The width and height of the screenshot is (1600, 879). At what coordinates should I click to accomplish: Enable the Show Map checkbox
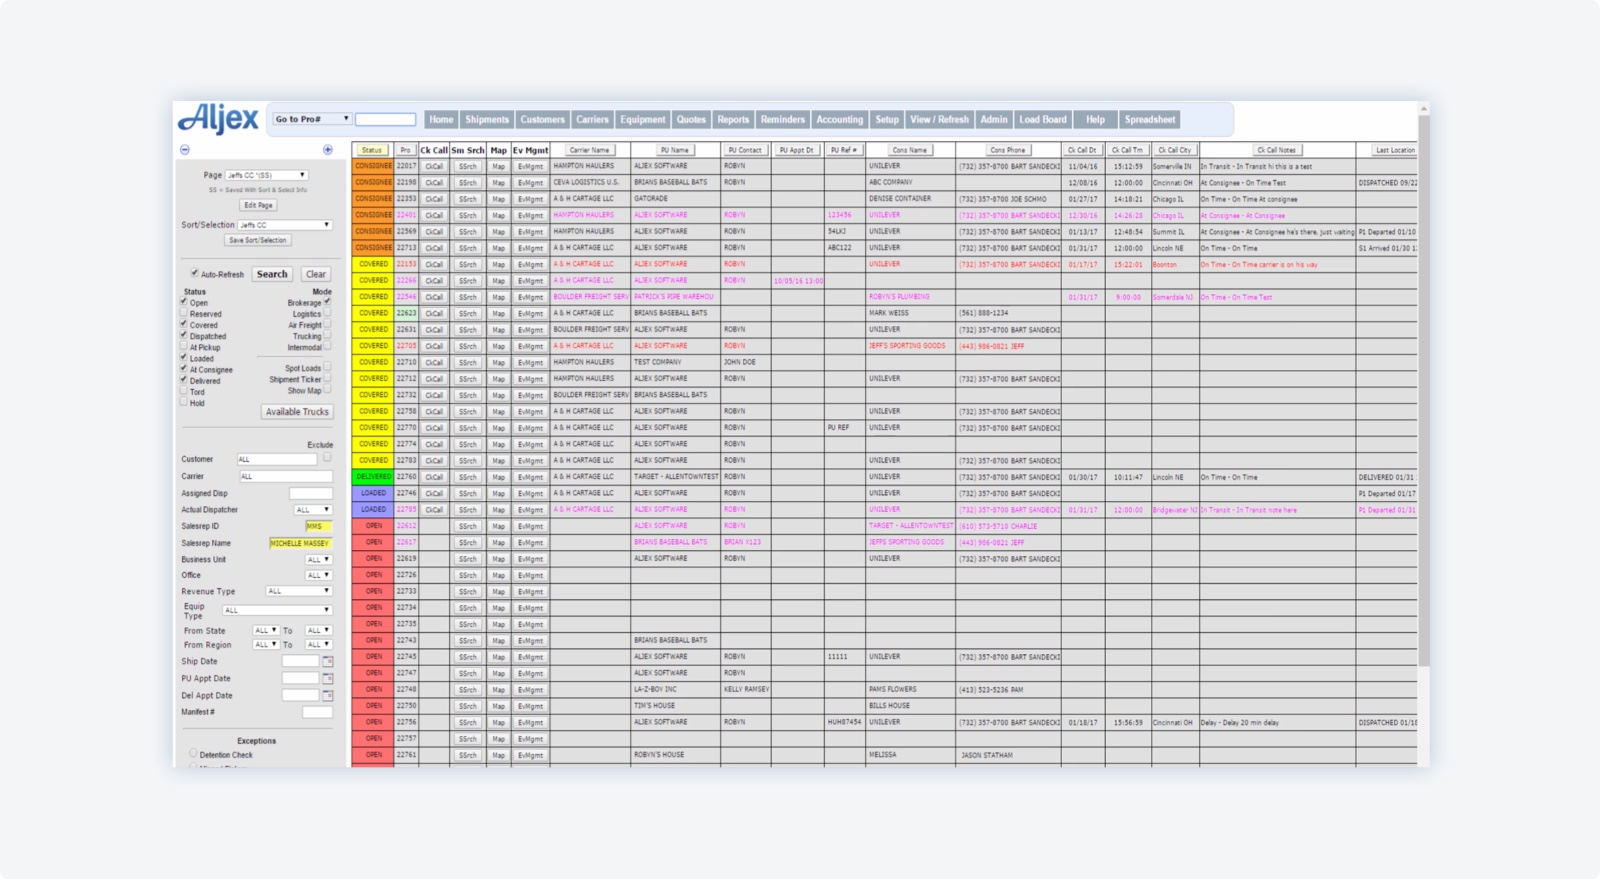(x=327, y=390)
